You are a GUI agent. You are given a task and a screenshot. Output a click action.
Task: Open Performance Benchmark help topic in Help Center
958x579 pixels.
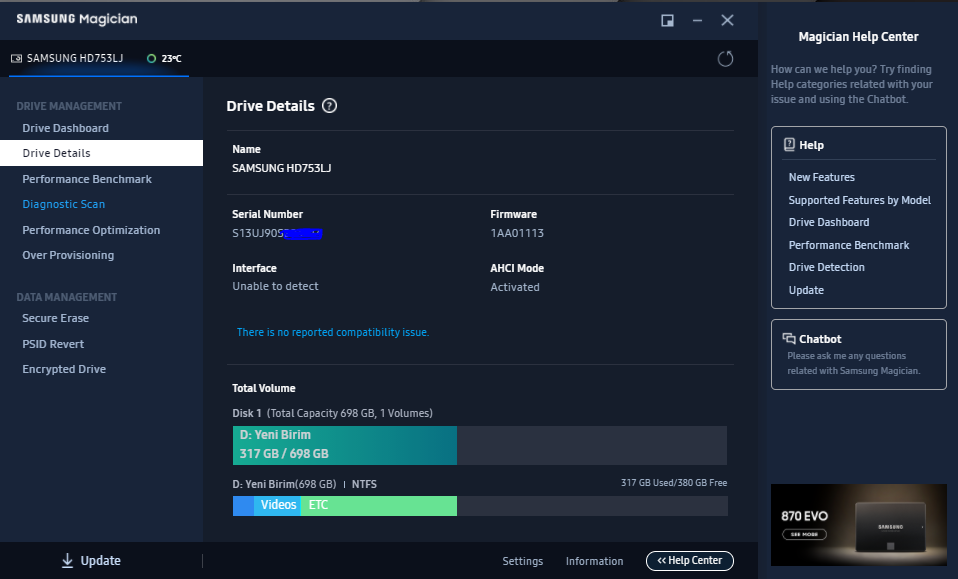point(849,245)
